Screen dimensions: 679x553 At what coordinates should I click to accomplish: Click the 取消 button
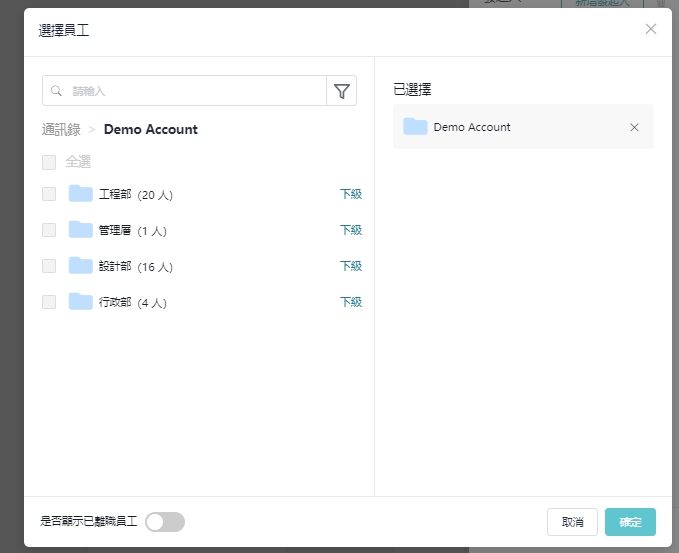coord(572,522)
